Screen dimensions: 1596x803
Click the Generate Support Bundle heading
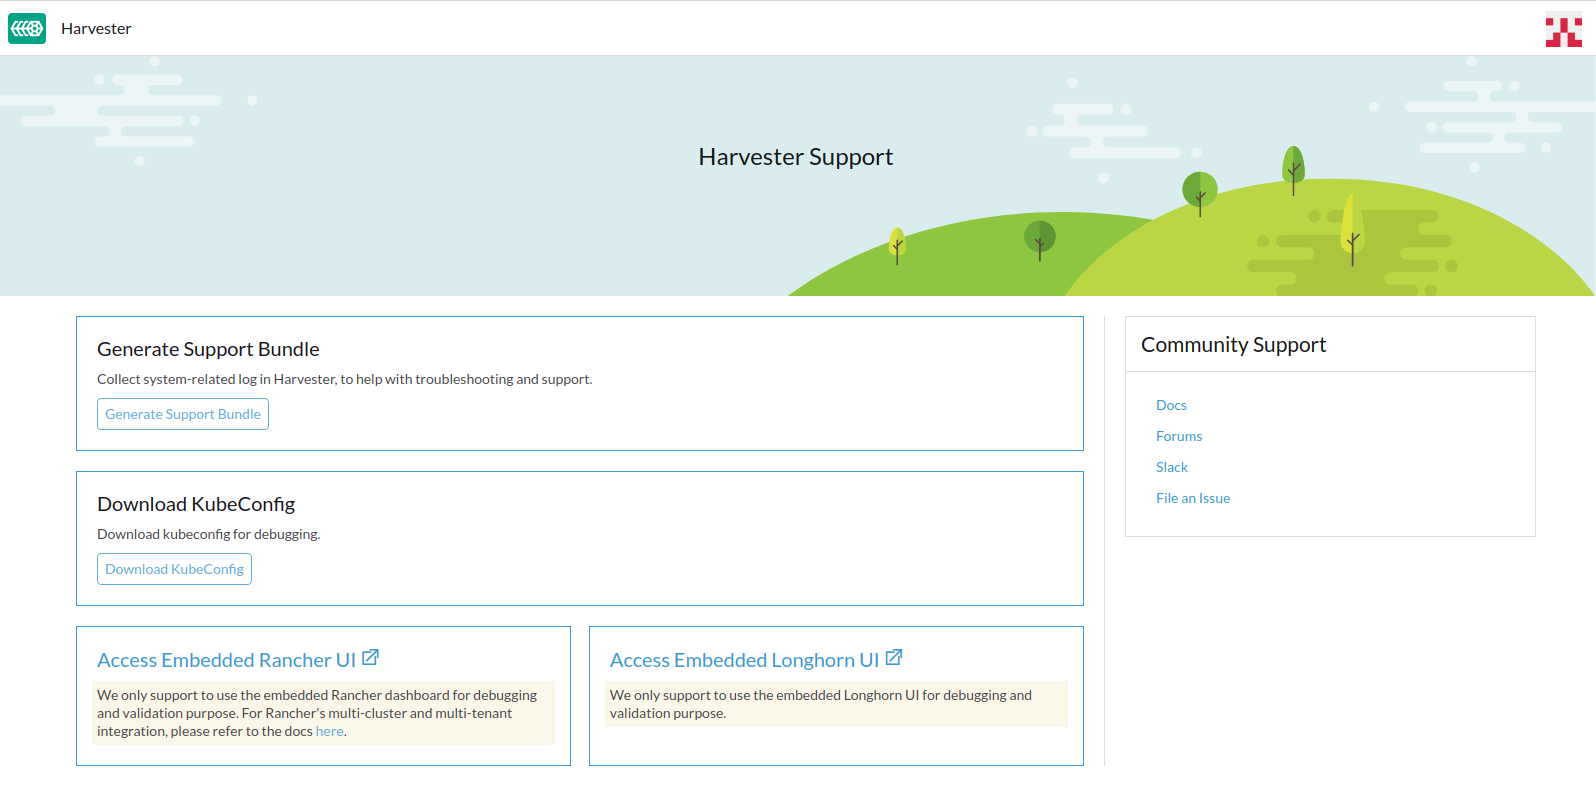point(208,349)
